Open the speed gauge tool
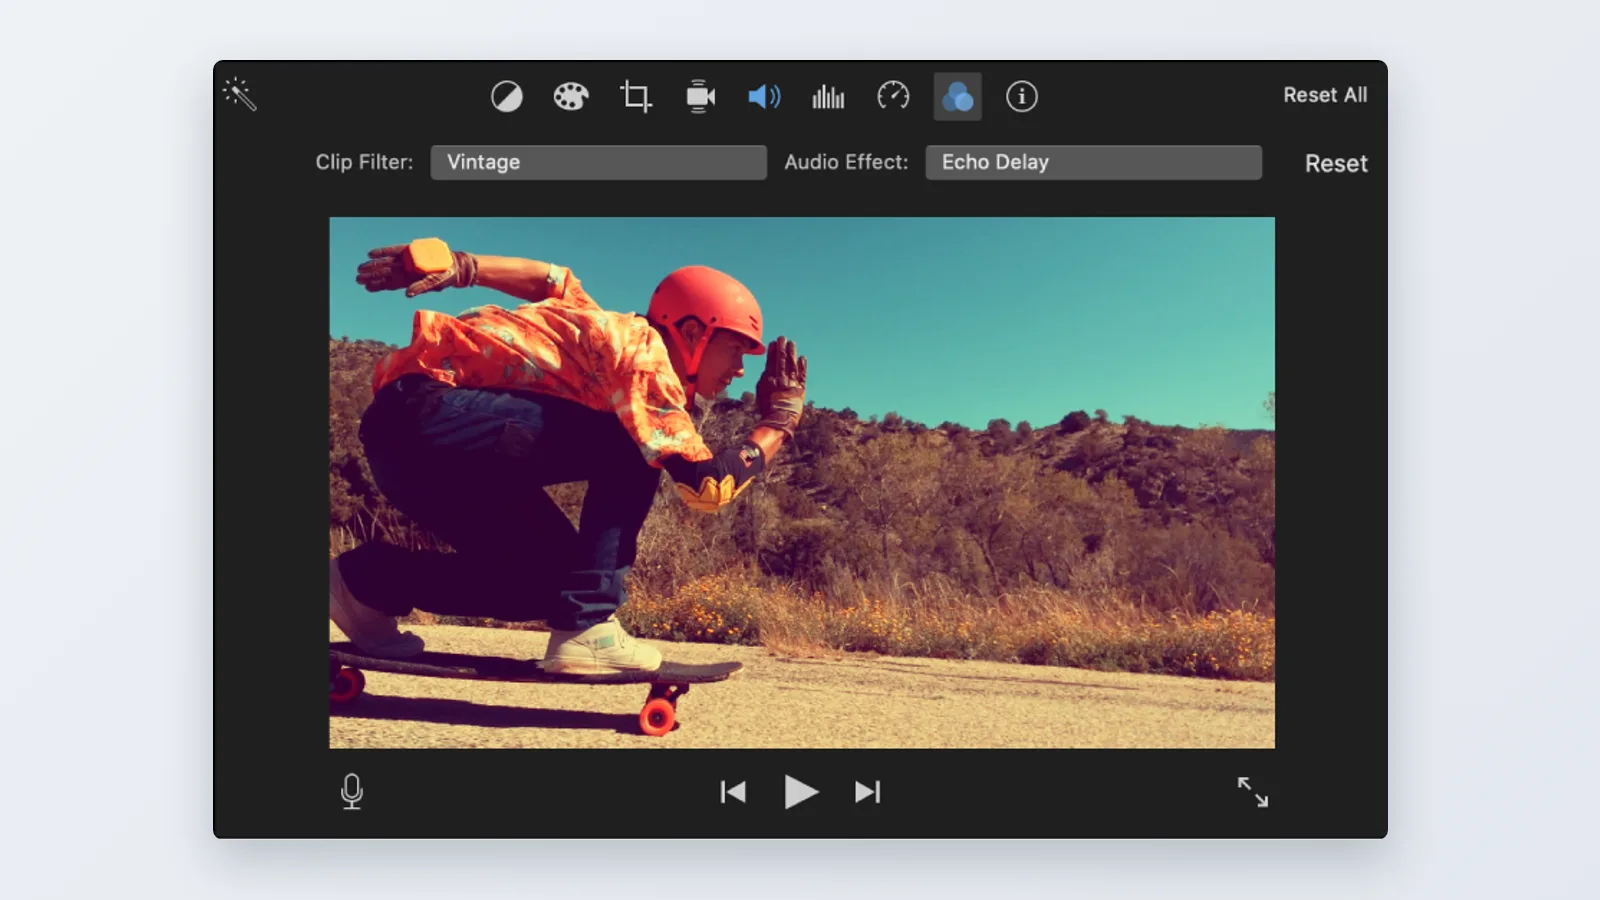The image size is (1600, 900). 893,96
